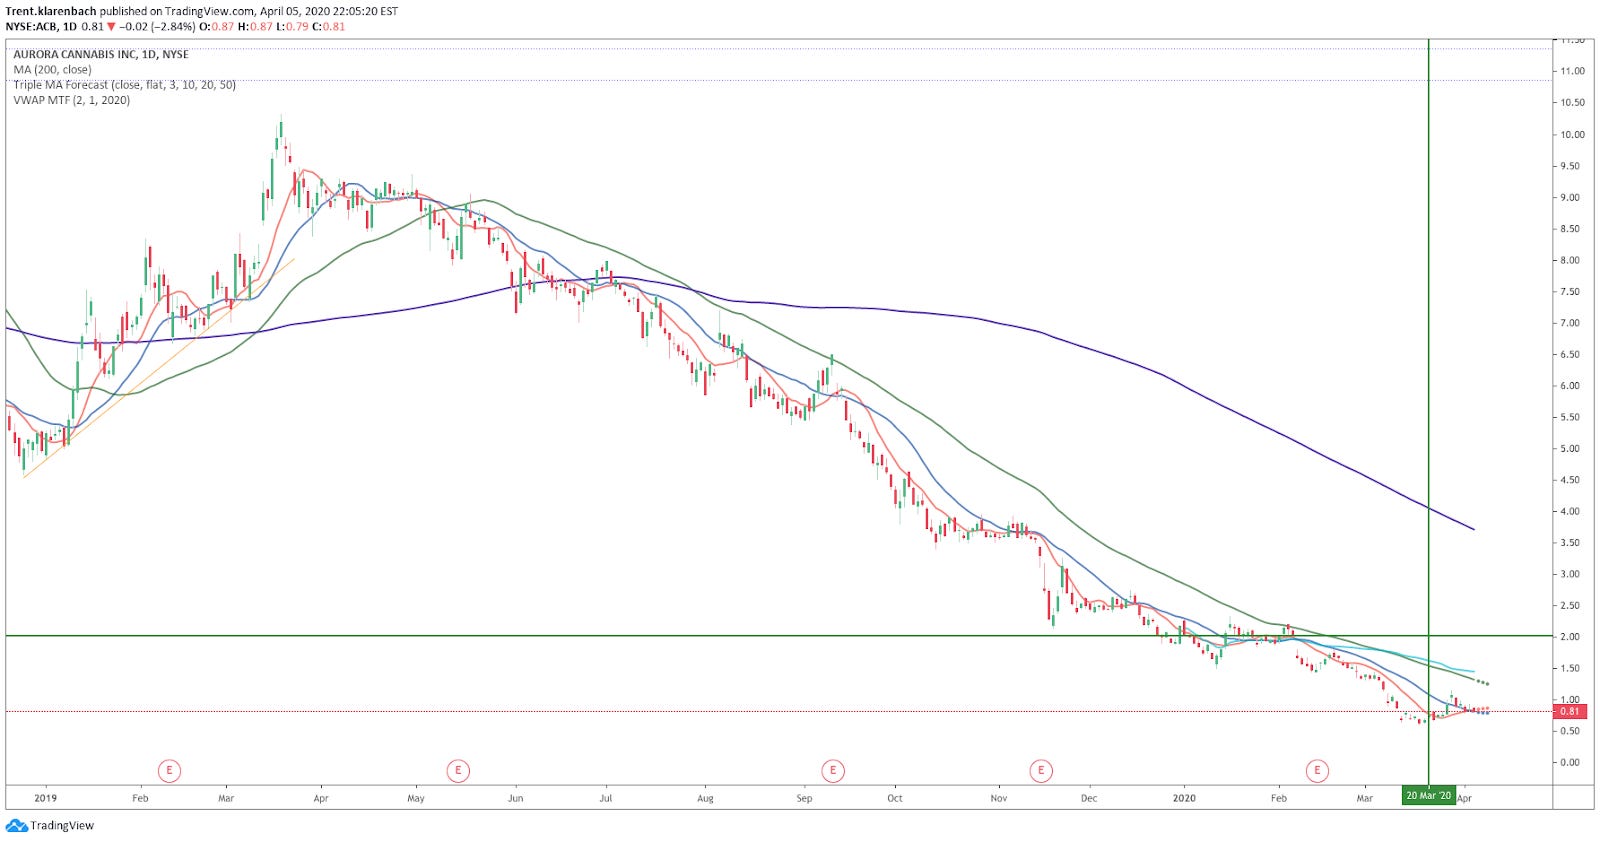Click the 6.00 label on price axis

(1570, 385)
